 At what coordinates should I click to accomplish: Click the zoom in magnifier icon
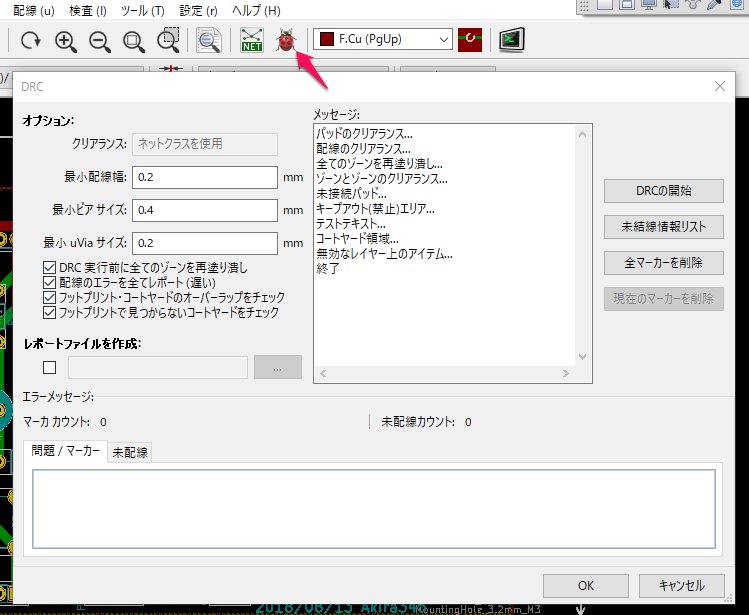[x=65, y=40]
